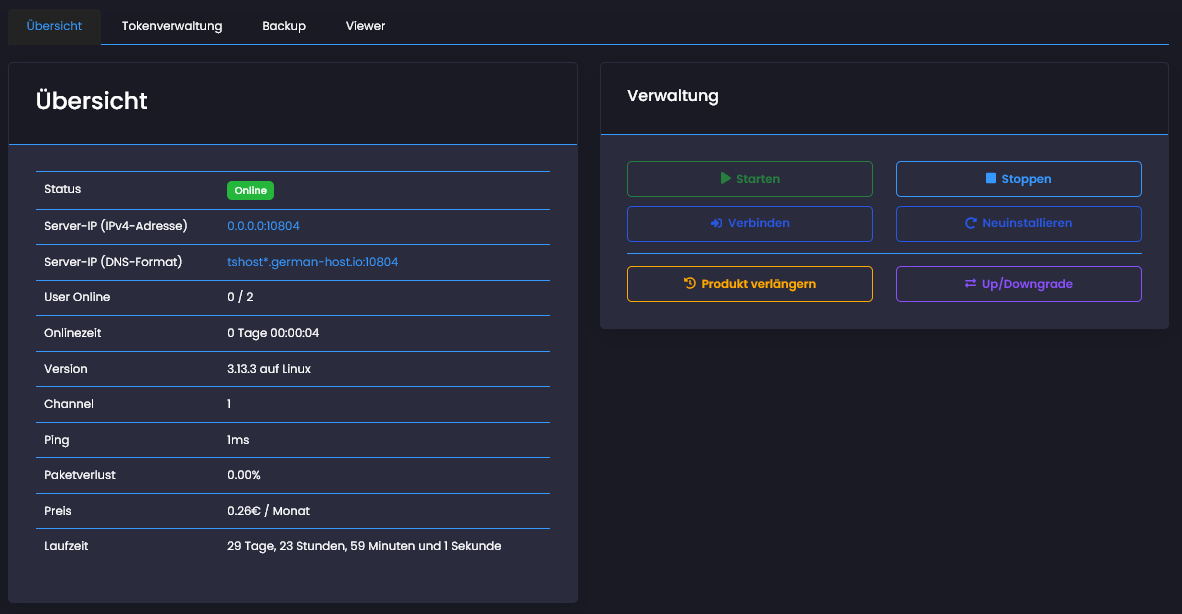
Task: Click the DNS address tshost*.german-host.io link
Action: coord(313,262)
